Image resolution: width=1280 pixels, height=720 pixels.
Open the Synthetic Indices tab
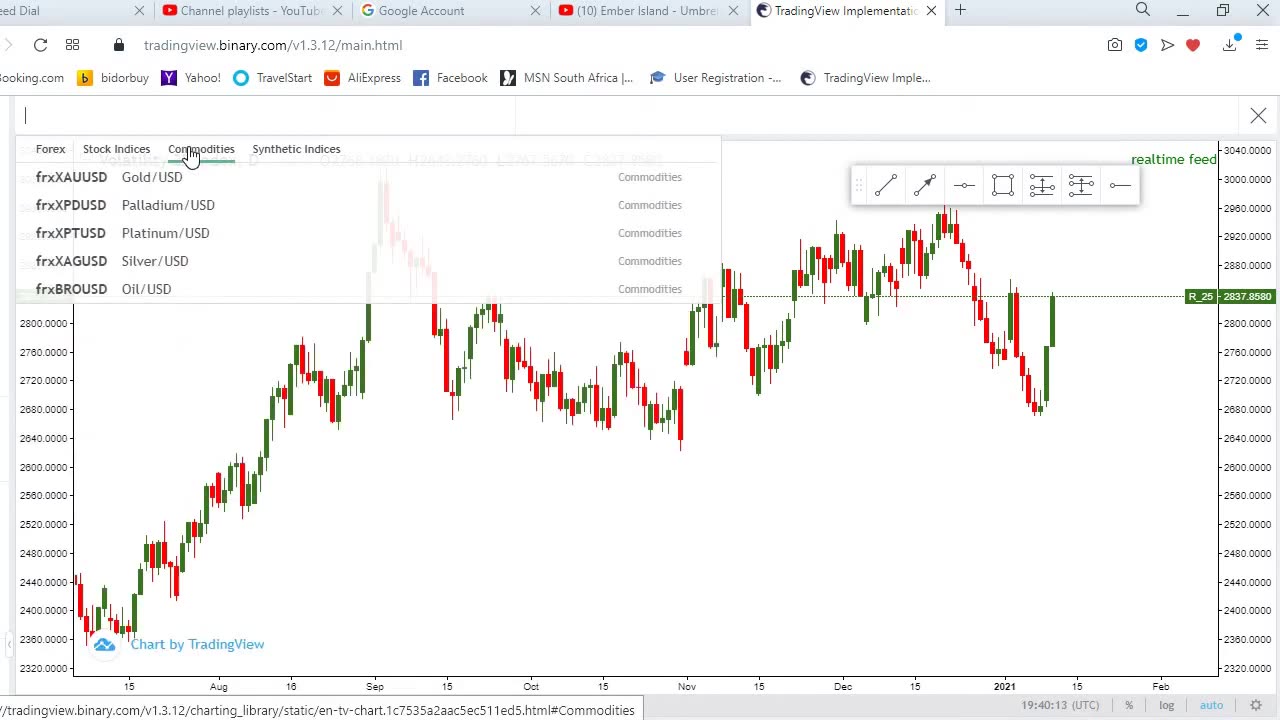pos(296,149)
